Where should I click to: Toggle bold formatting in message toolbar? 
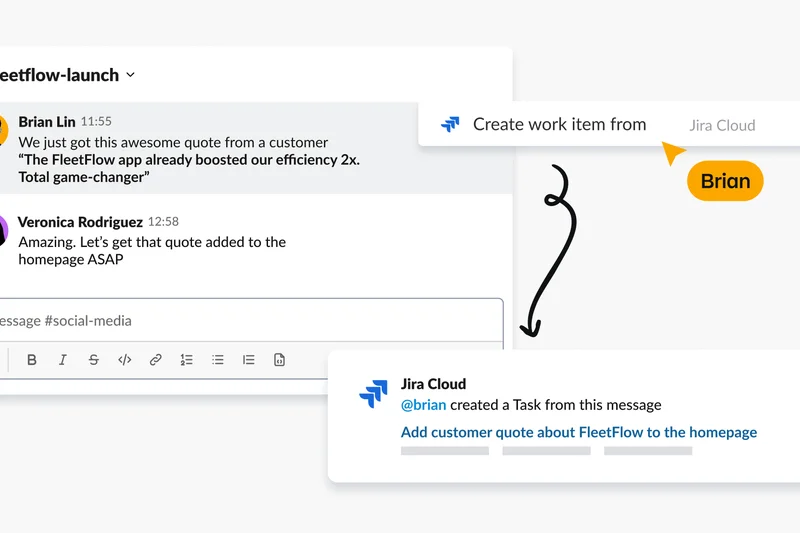(x=32, y=360)
